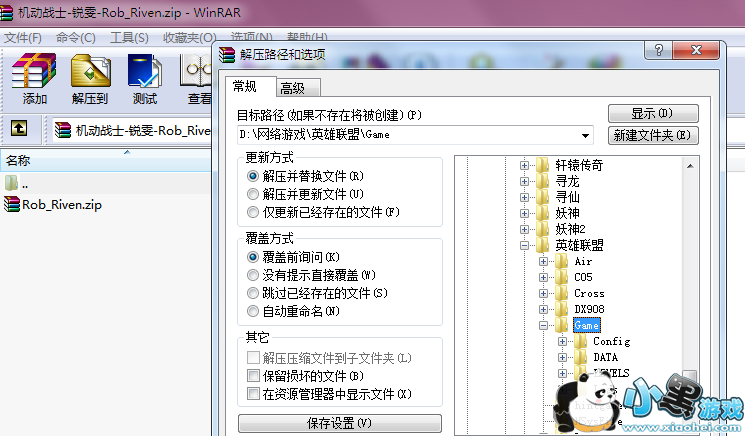Screen dimensions: 745x436
Task: Open the 收藏夹(O) menu
Action: coord(190,38)
